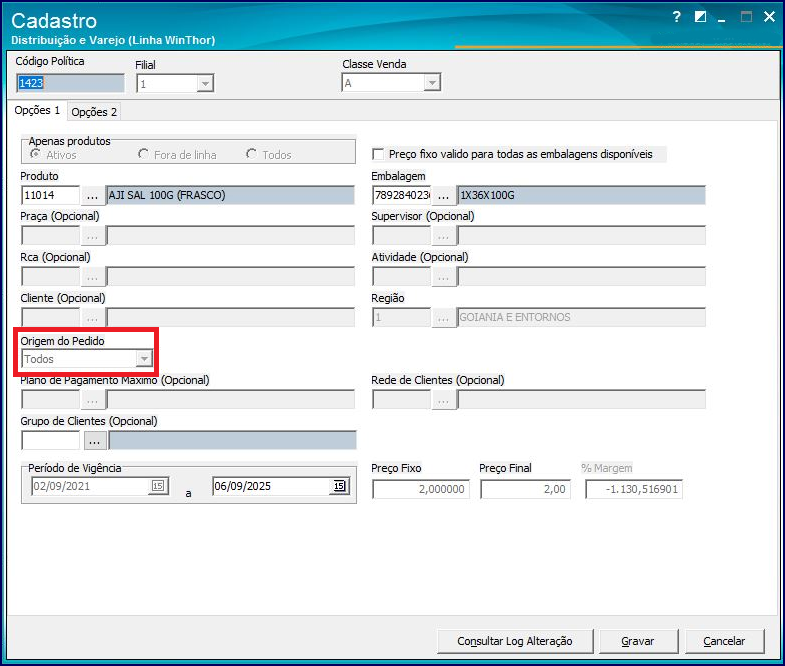This screenshot has width=785, height=666.
Task: Click the Grupo de Clientes code field
Action: pyautogui.click(x=51, y=441)
